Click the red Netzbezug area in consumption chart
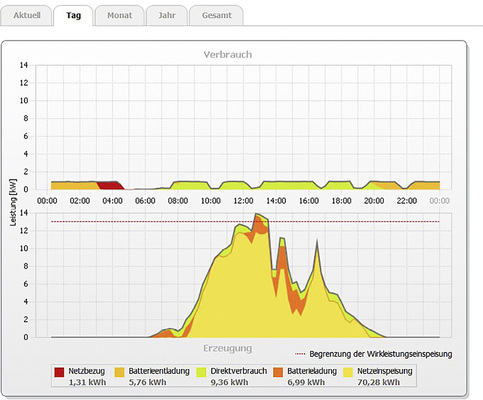Screen dimensions: 483x400 pos(110,186)
